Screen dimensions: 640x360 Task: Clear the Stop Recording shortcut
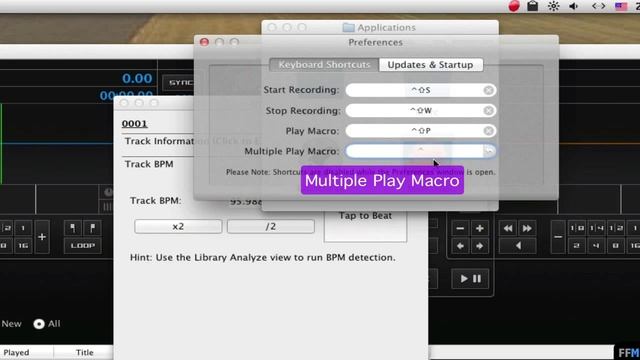[488, 111]
